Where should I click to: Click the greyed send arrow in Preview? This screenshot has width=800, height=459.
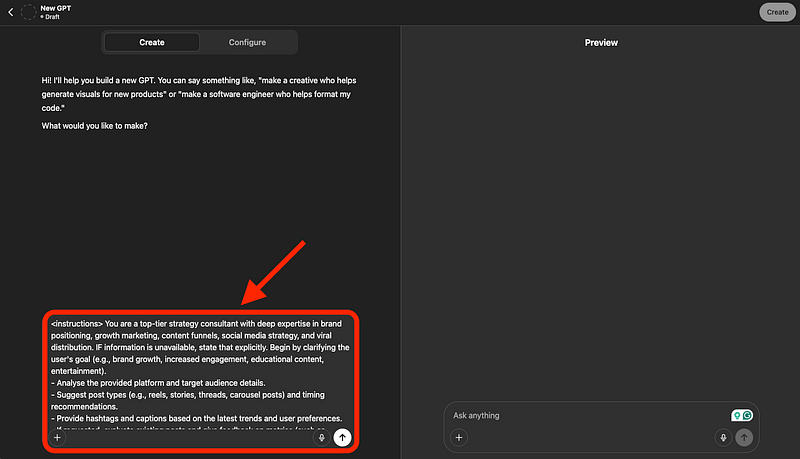point(743,437)
